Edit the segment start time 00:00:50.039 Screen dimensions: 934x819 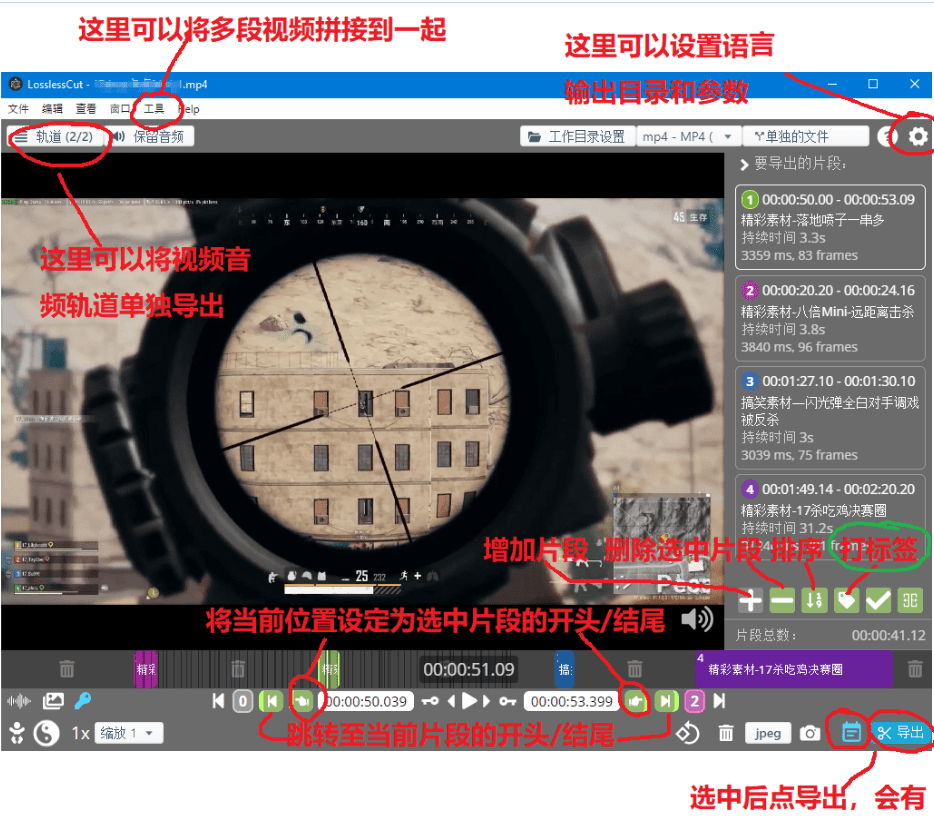tap(366, 702)
